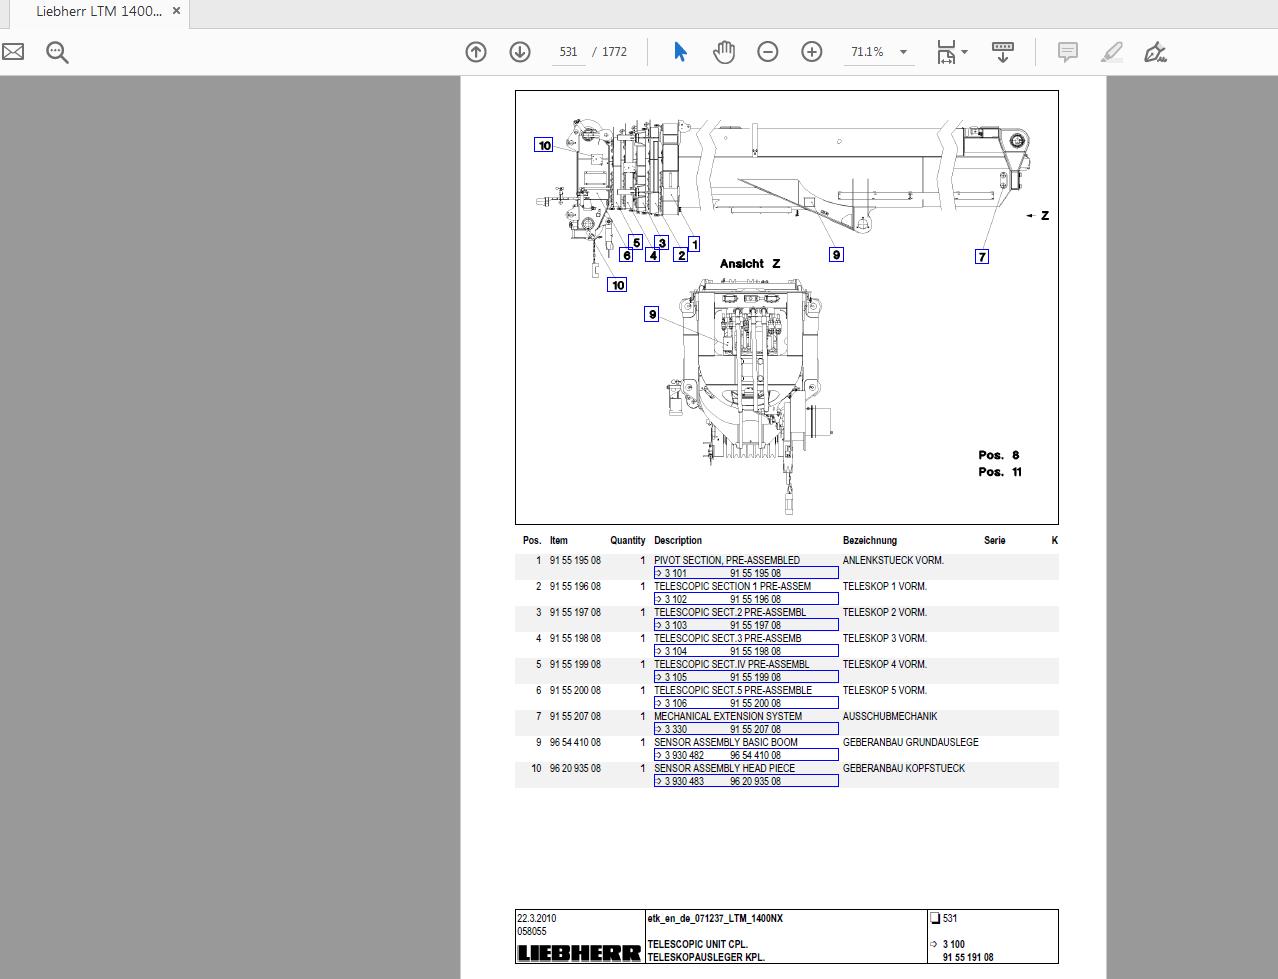Follow link 3 930 483 for Sensor Head Piece
Screen dimensions: 1278x979
point(746,781)
